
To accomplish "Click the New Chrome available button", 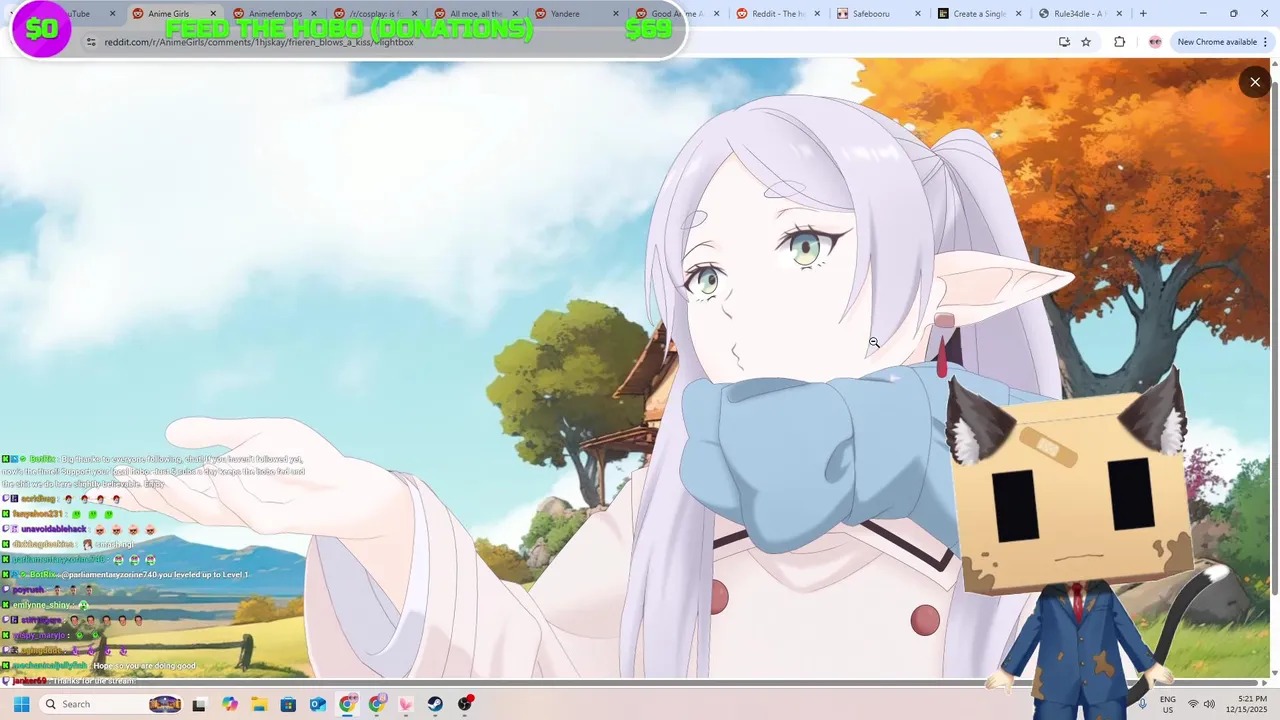I will pyautogui.click(x=1217, y=42).
